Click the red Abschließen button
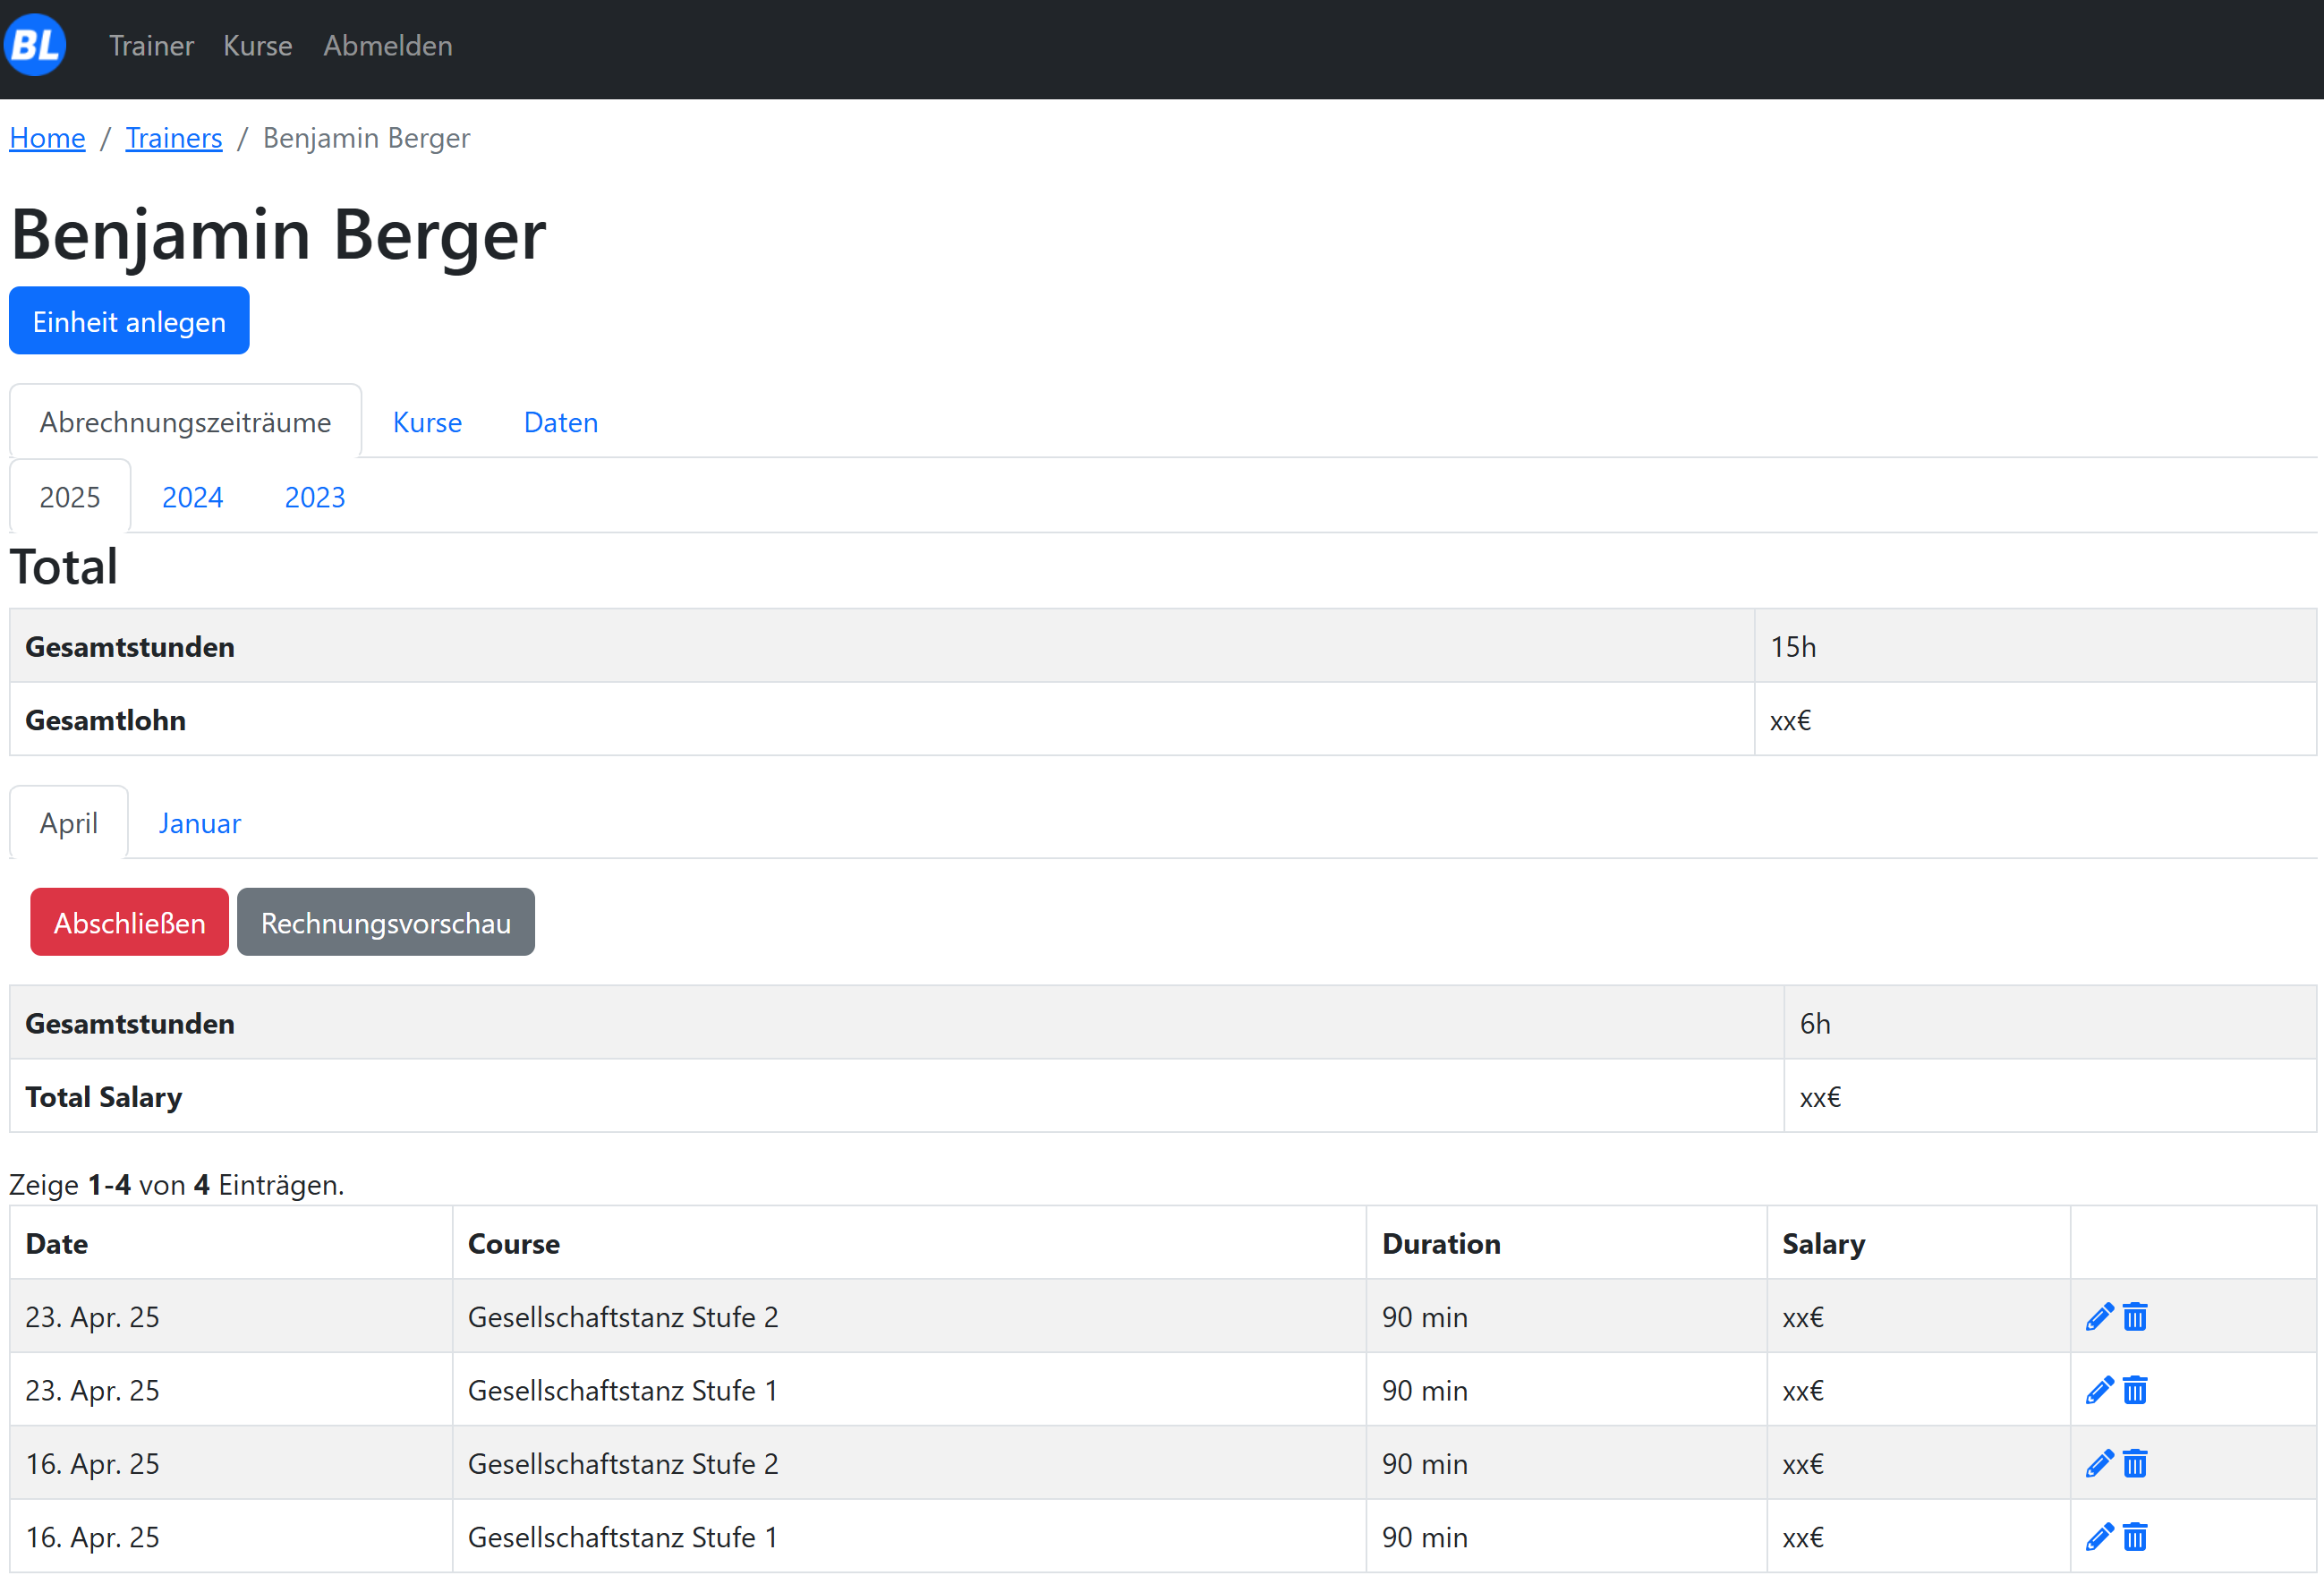 (x=129, y=922)
